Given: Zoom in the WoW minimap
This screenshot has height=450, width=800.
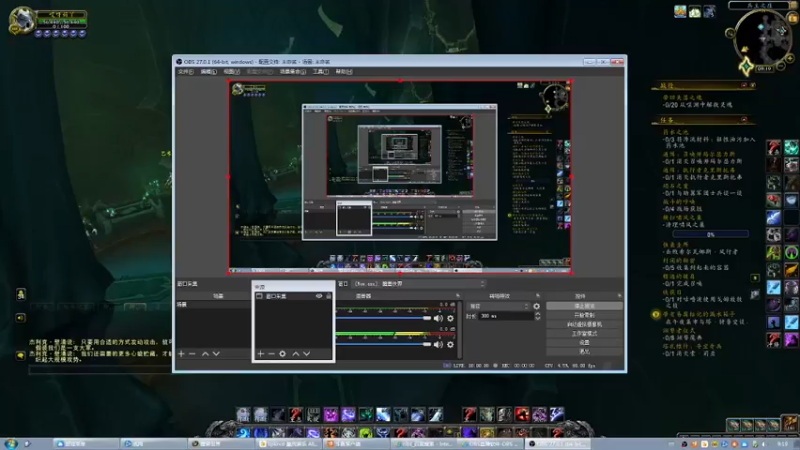Looking at the screenshot, I should pyautogui.click(x=790, y=59).
